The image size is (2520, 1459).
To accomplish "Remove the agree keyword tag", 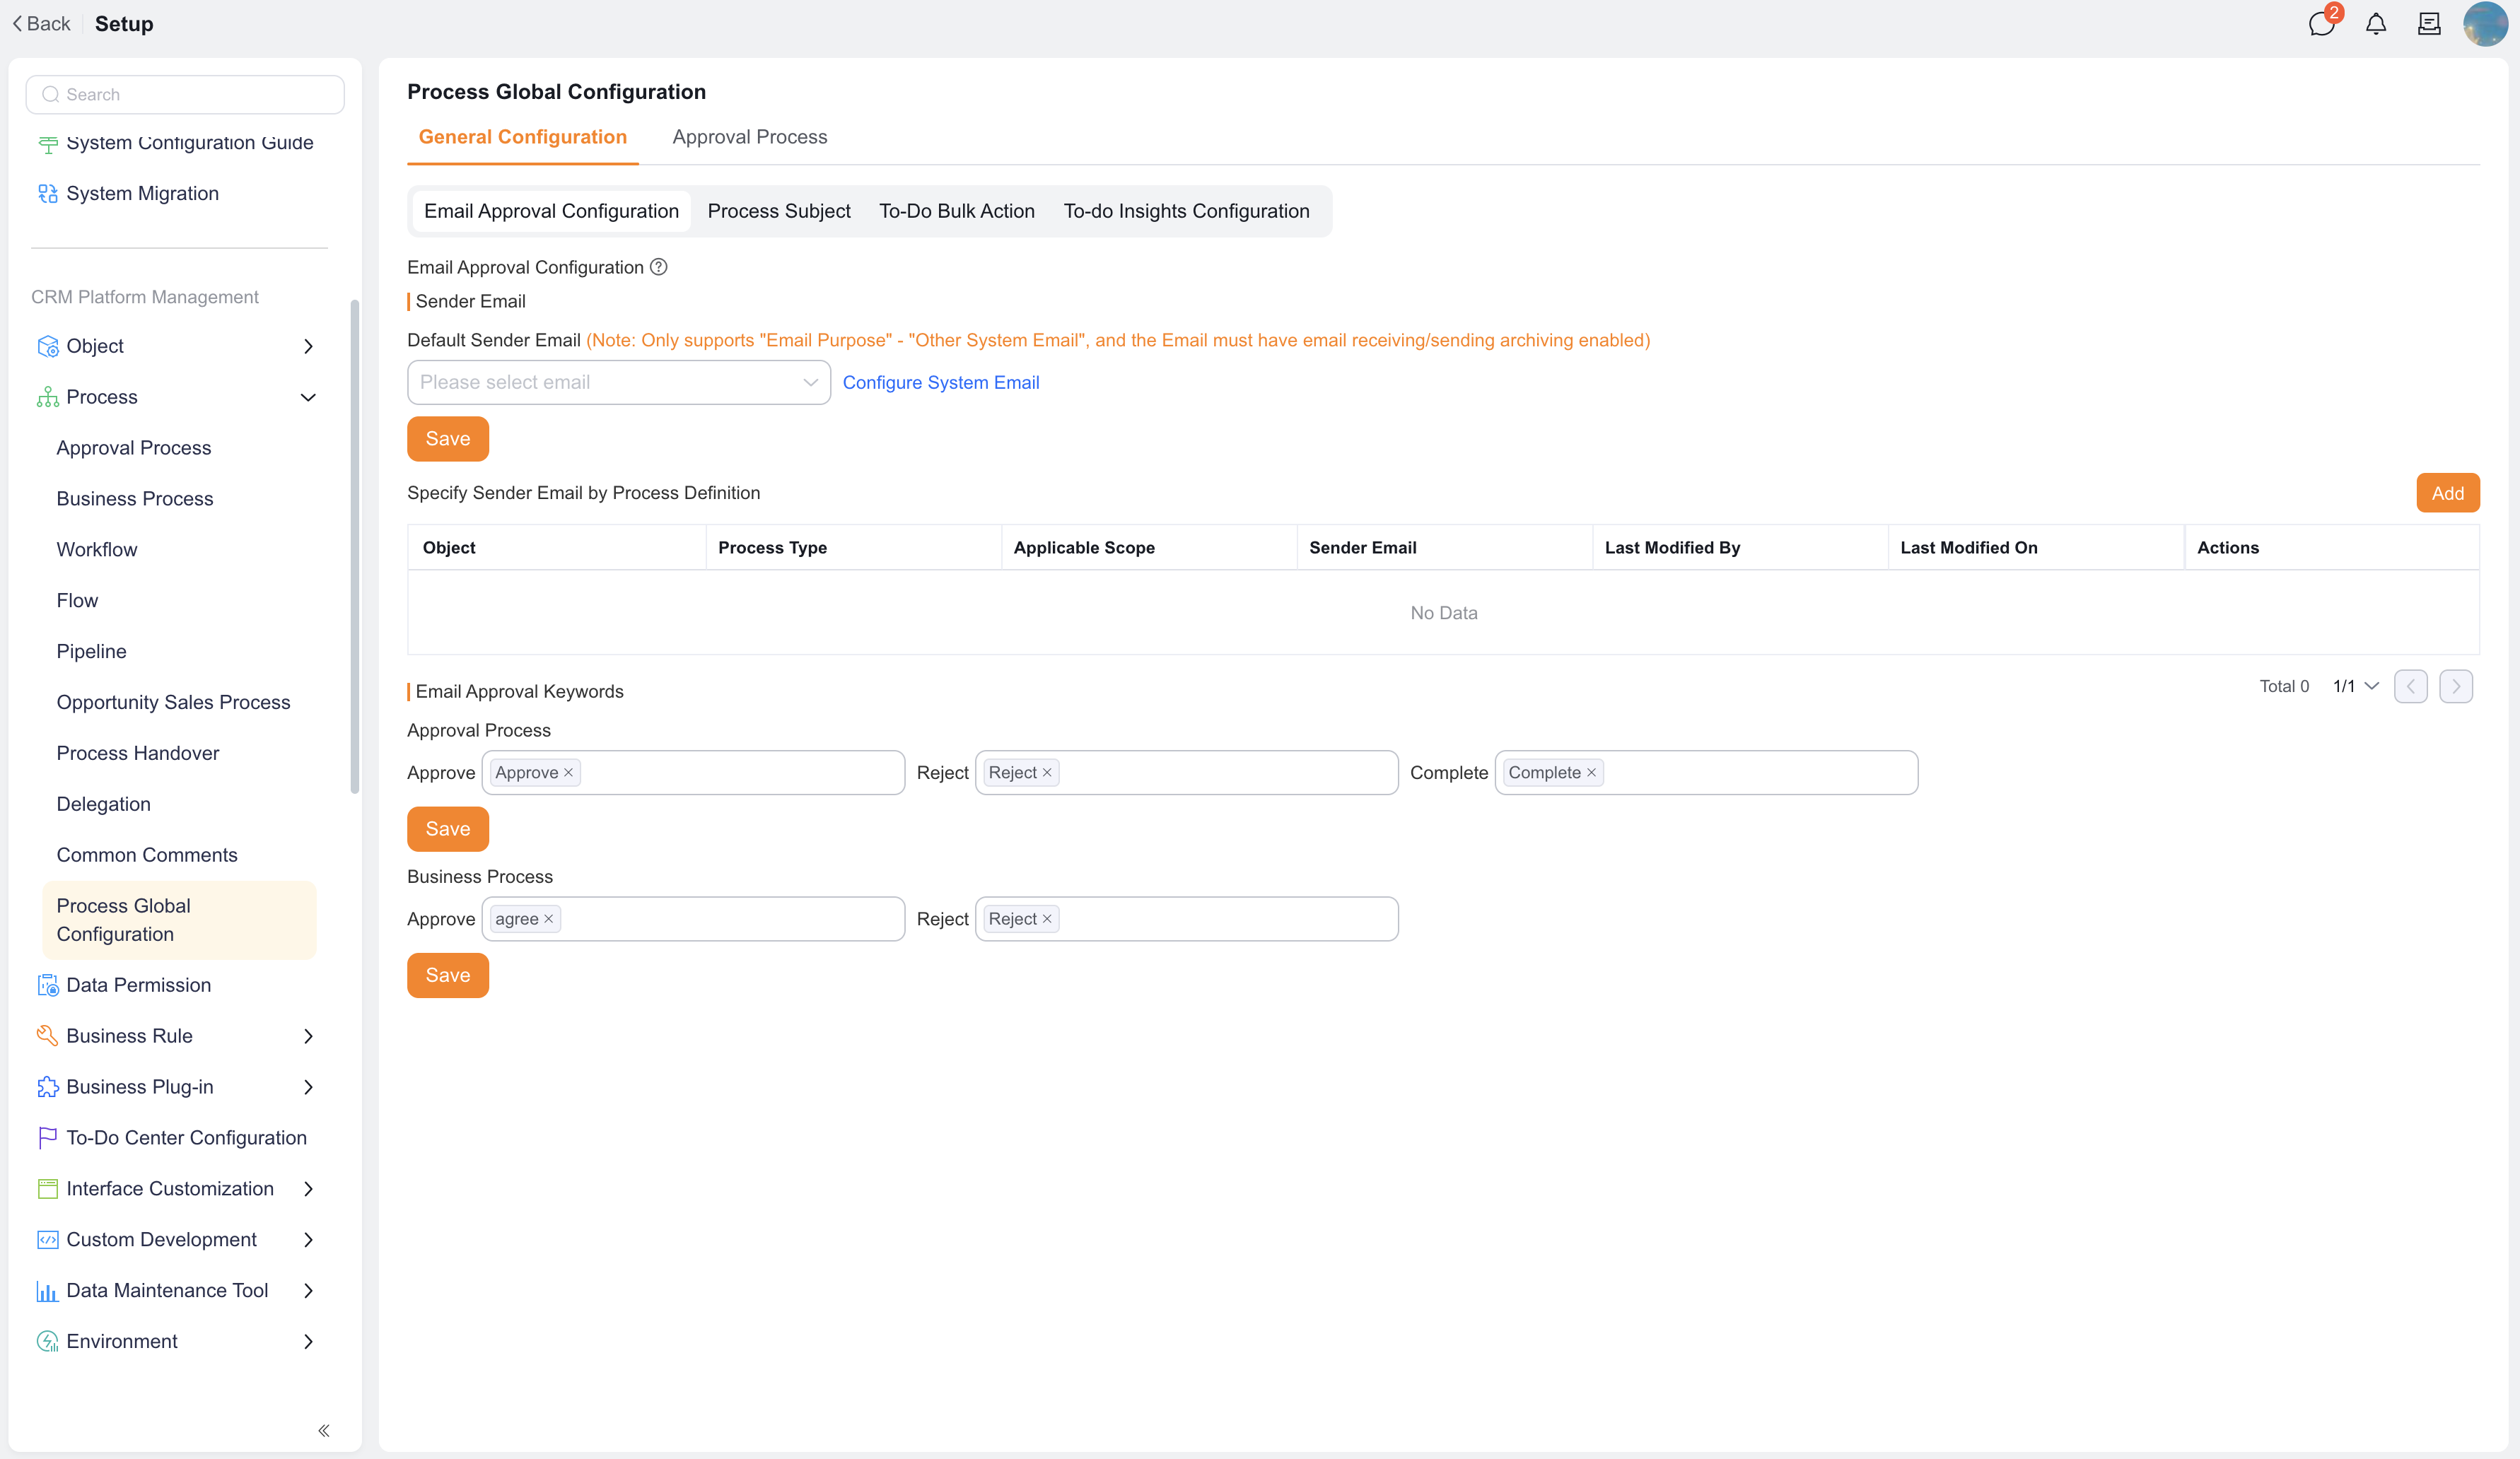I will click(x=548, y=919).
